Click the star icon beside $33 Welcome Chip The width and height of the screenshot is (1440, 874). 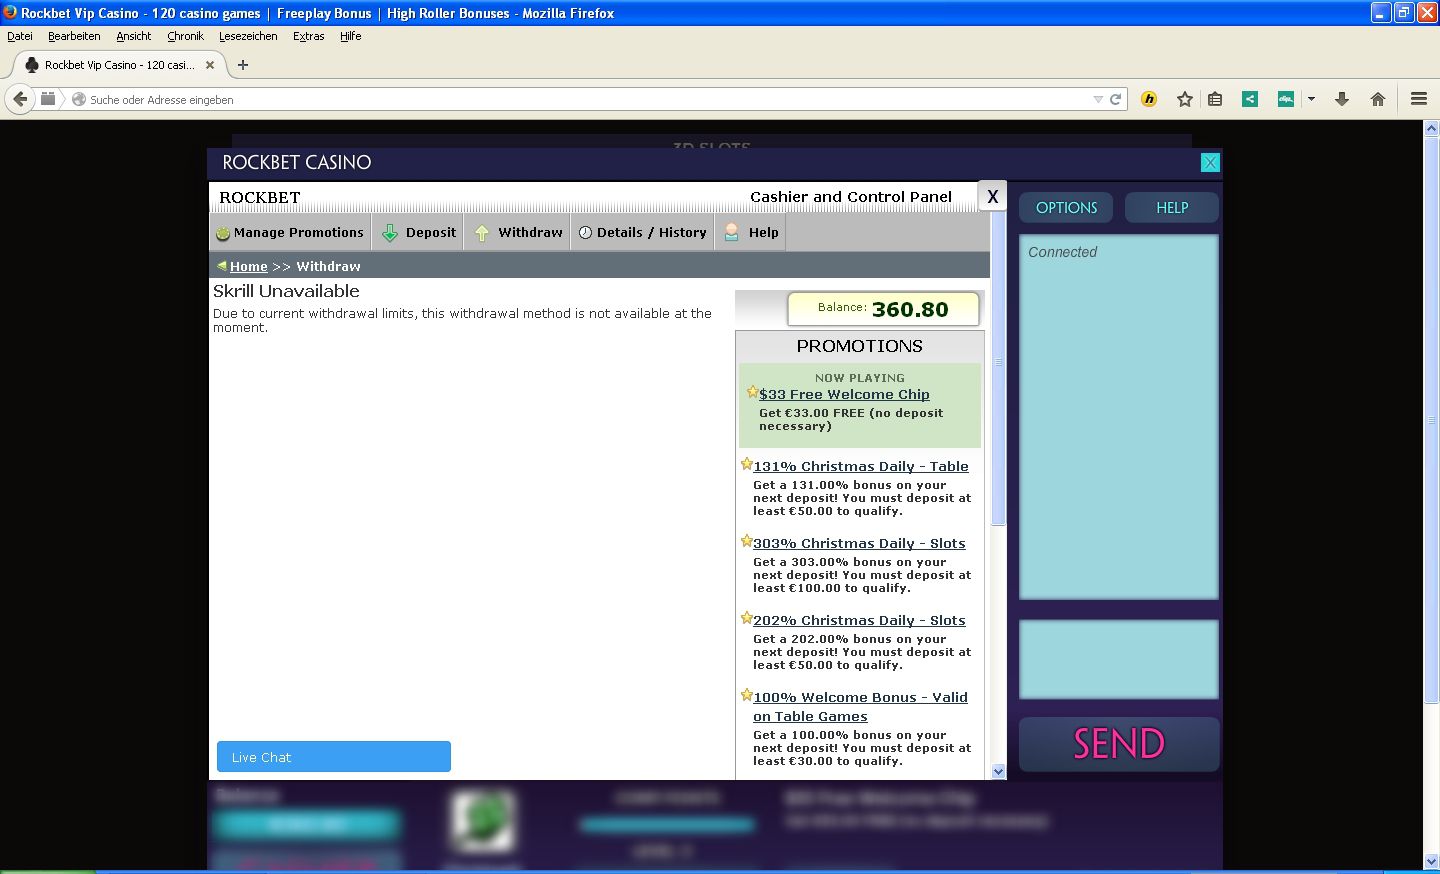pyautogui.click(x=752, y=392)
